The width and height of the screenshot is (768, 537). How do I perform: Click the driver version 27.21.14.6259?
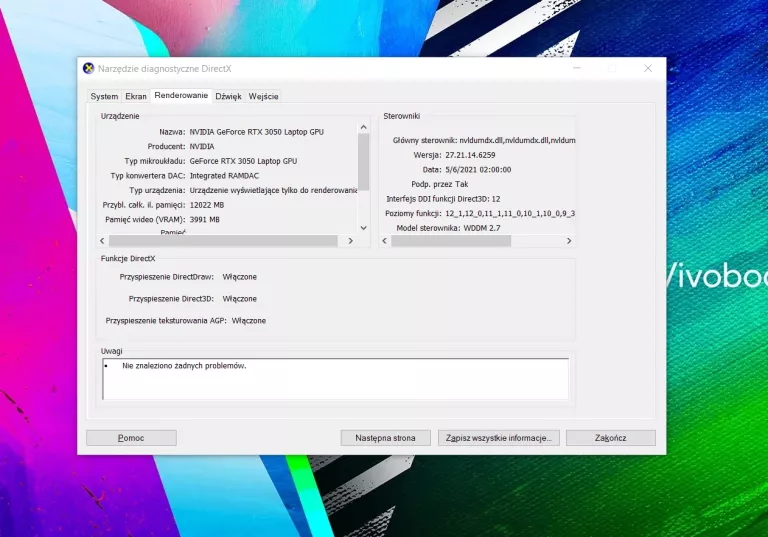coord(470,155)
